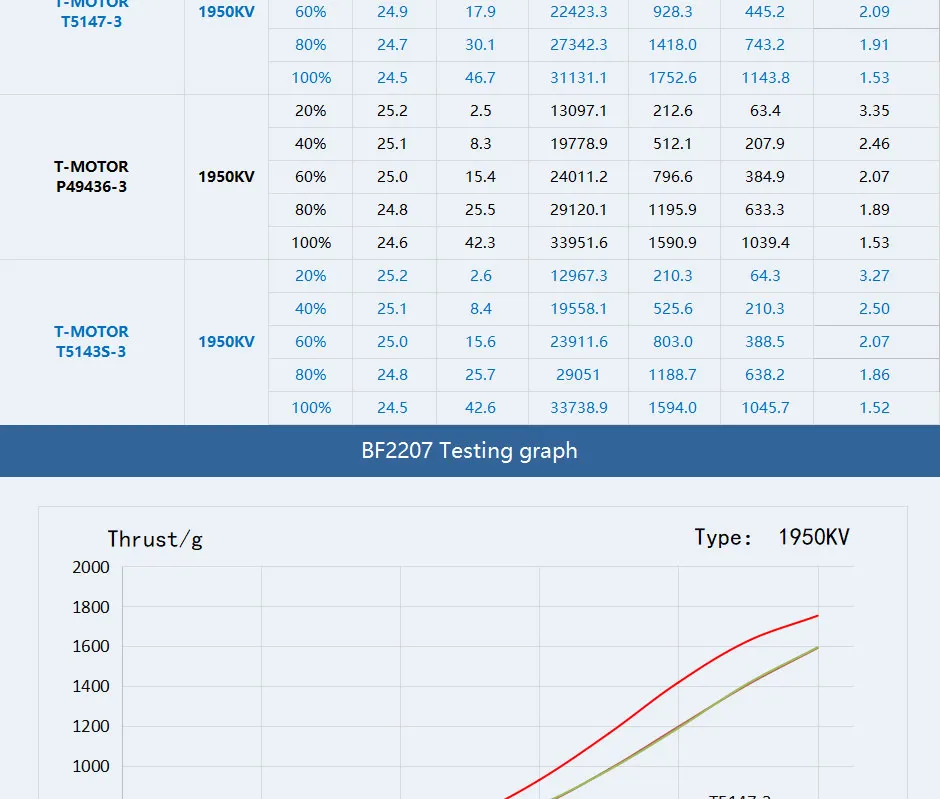Click the BF2207 Testing graph header
This screenshot has width=940, height=799.
[x=470, y=451]
